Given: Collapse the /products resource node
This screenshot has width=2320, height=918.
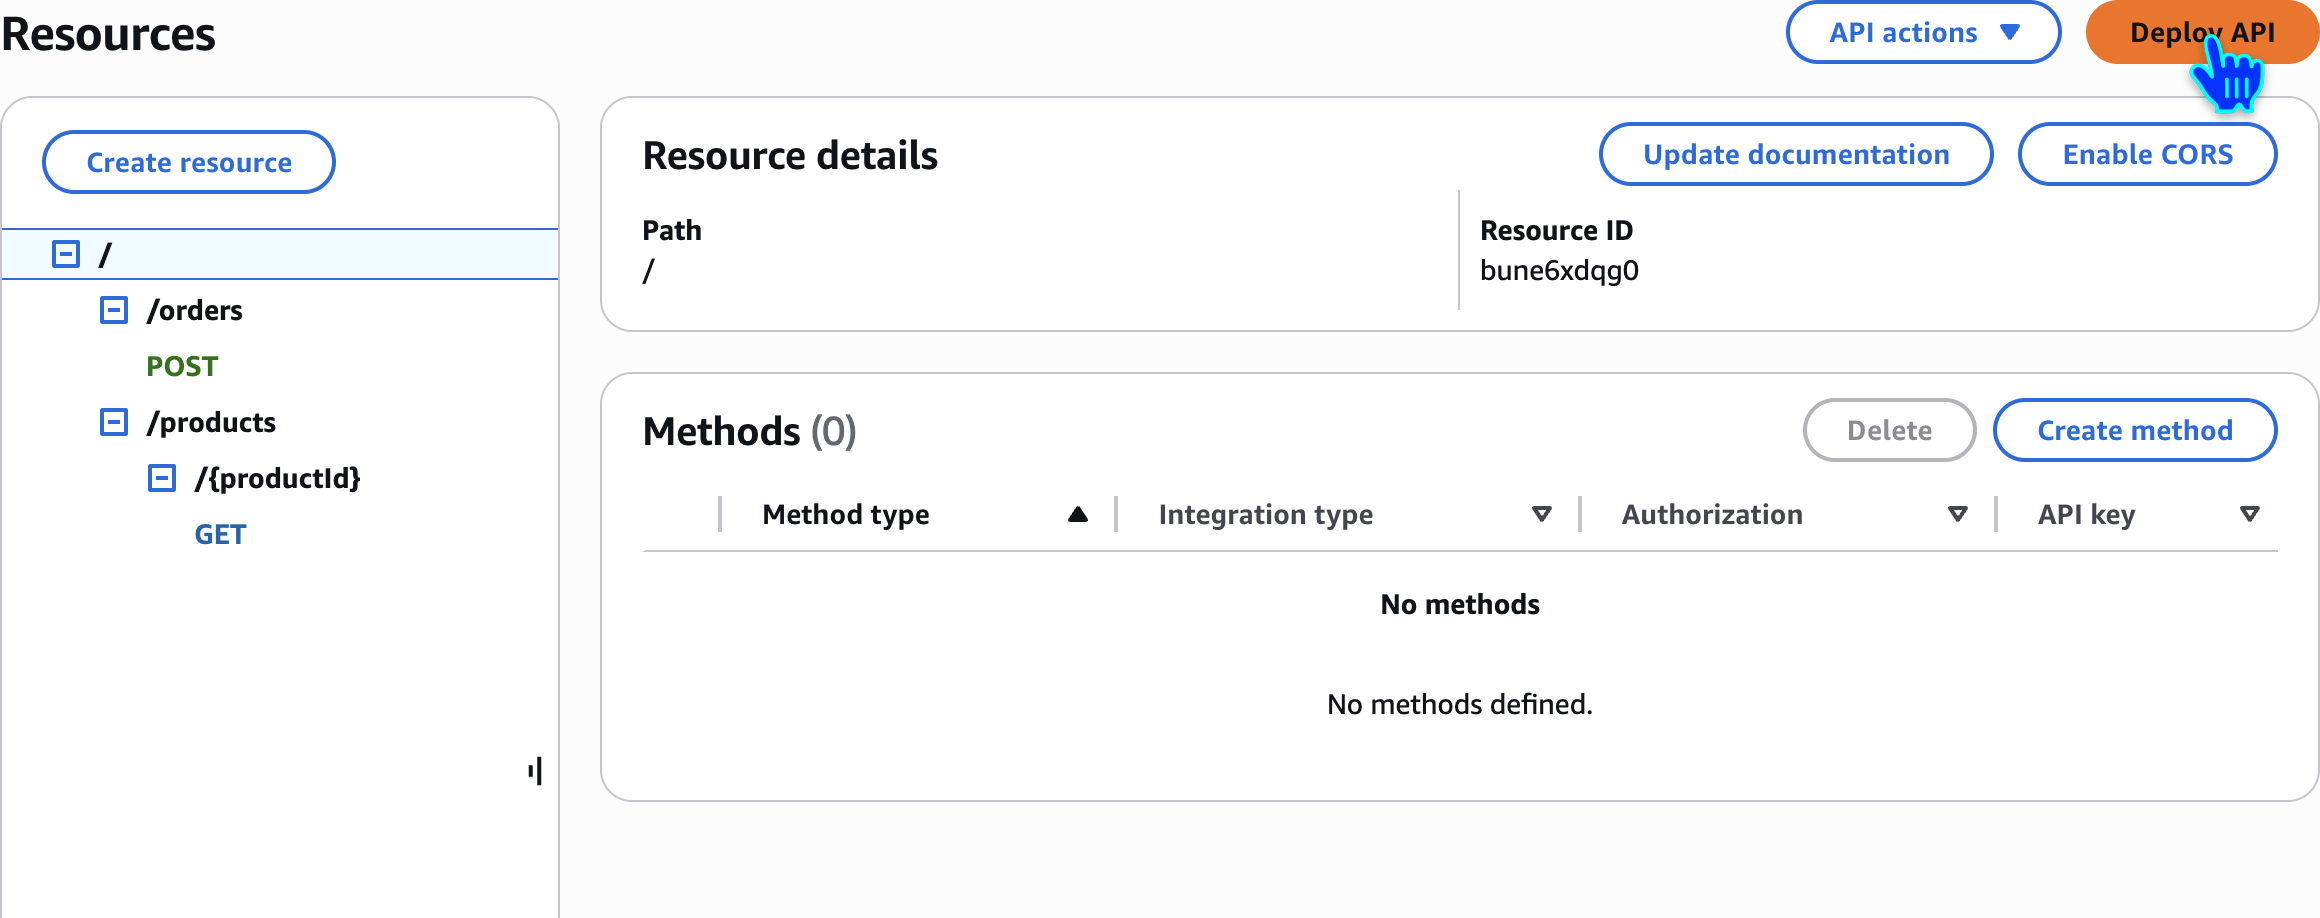Looking at the screenshot, I should (x=114, y=422).
